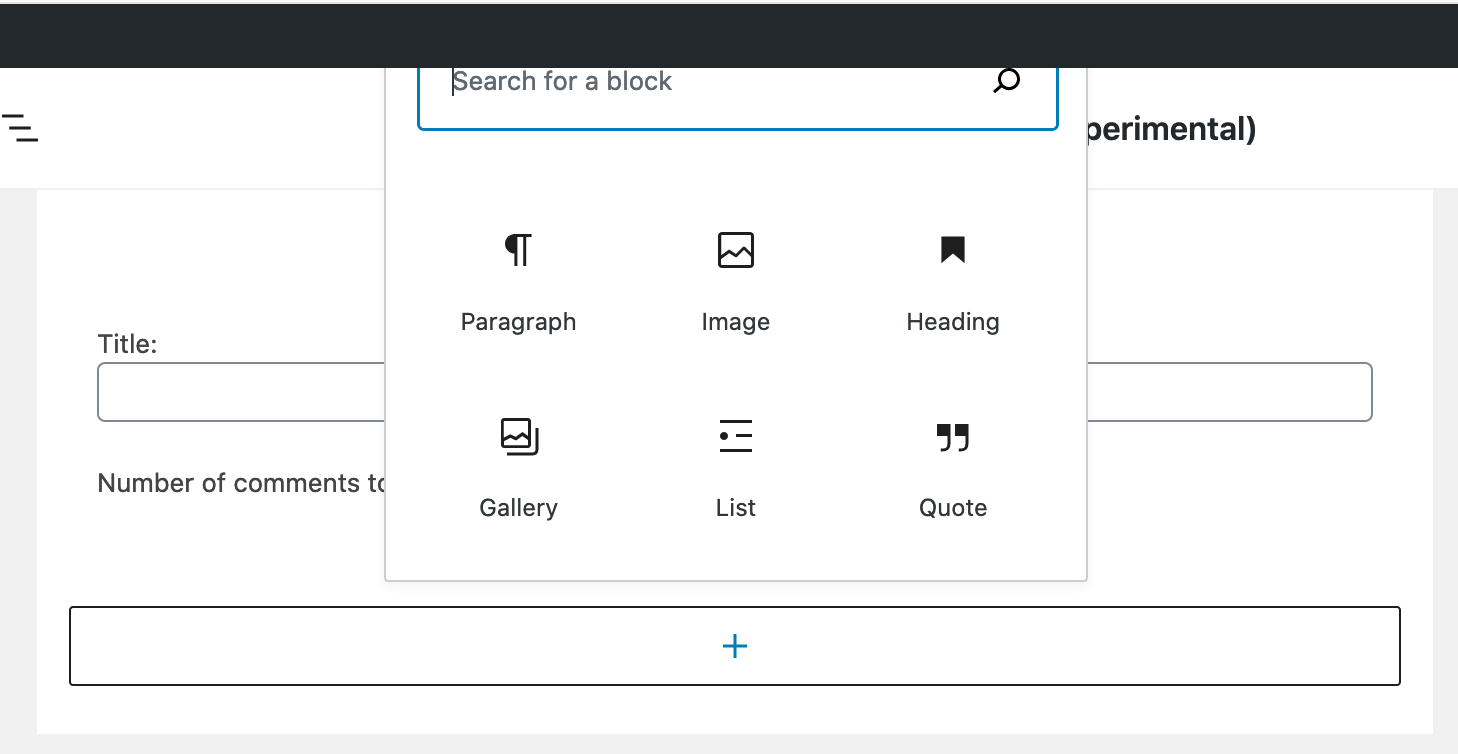
Task: Insert a List block
Action: coord(735,436)
